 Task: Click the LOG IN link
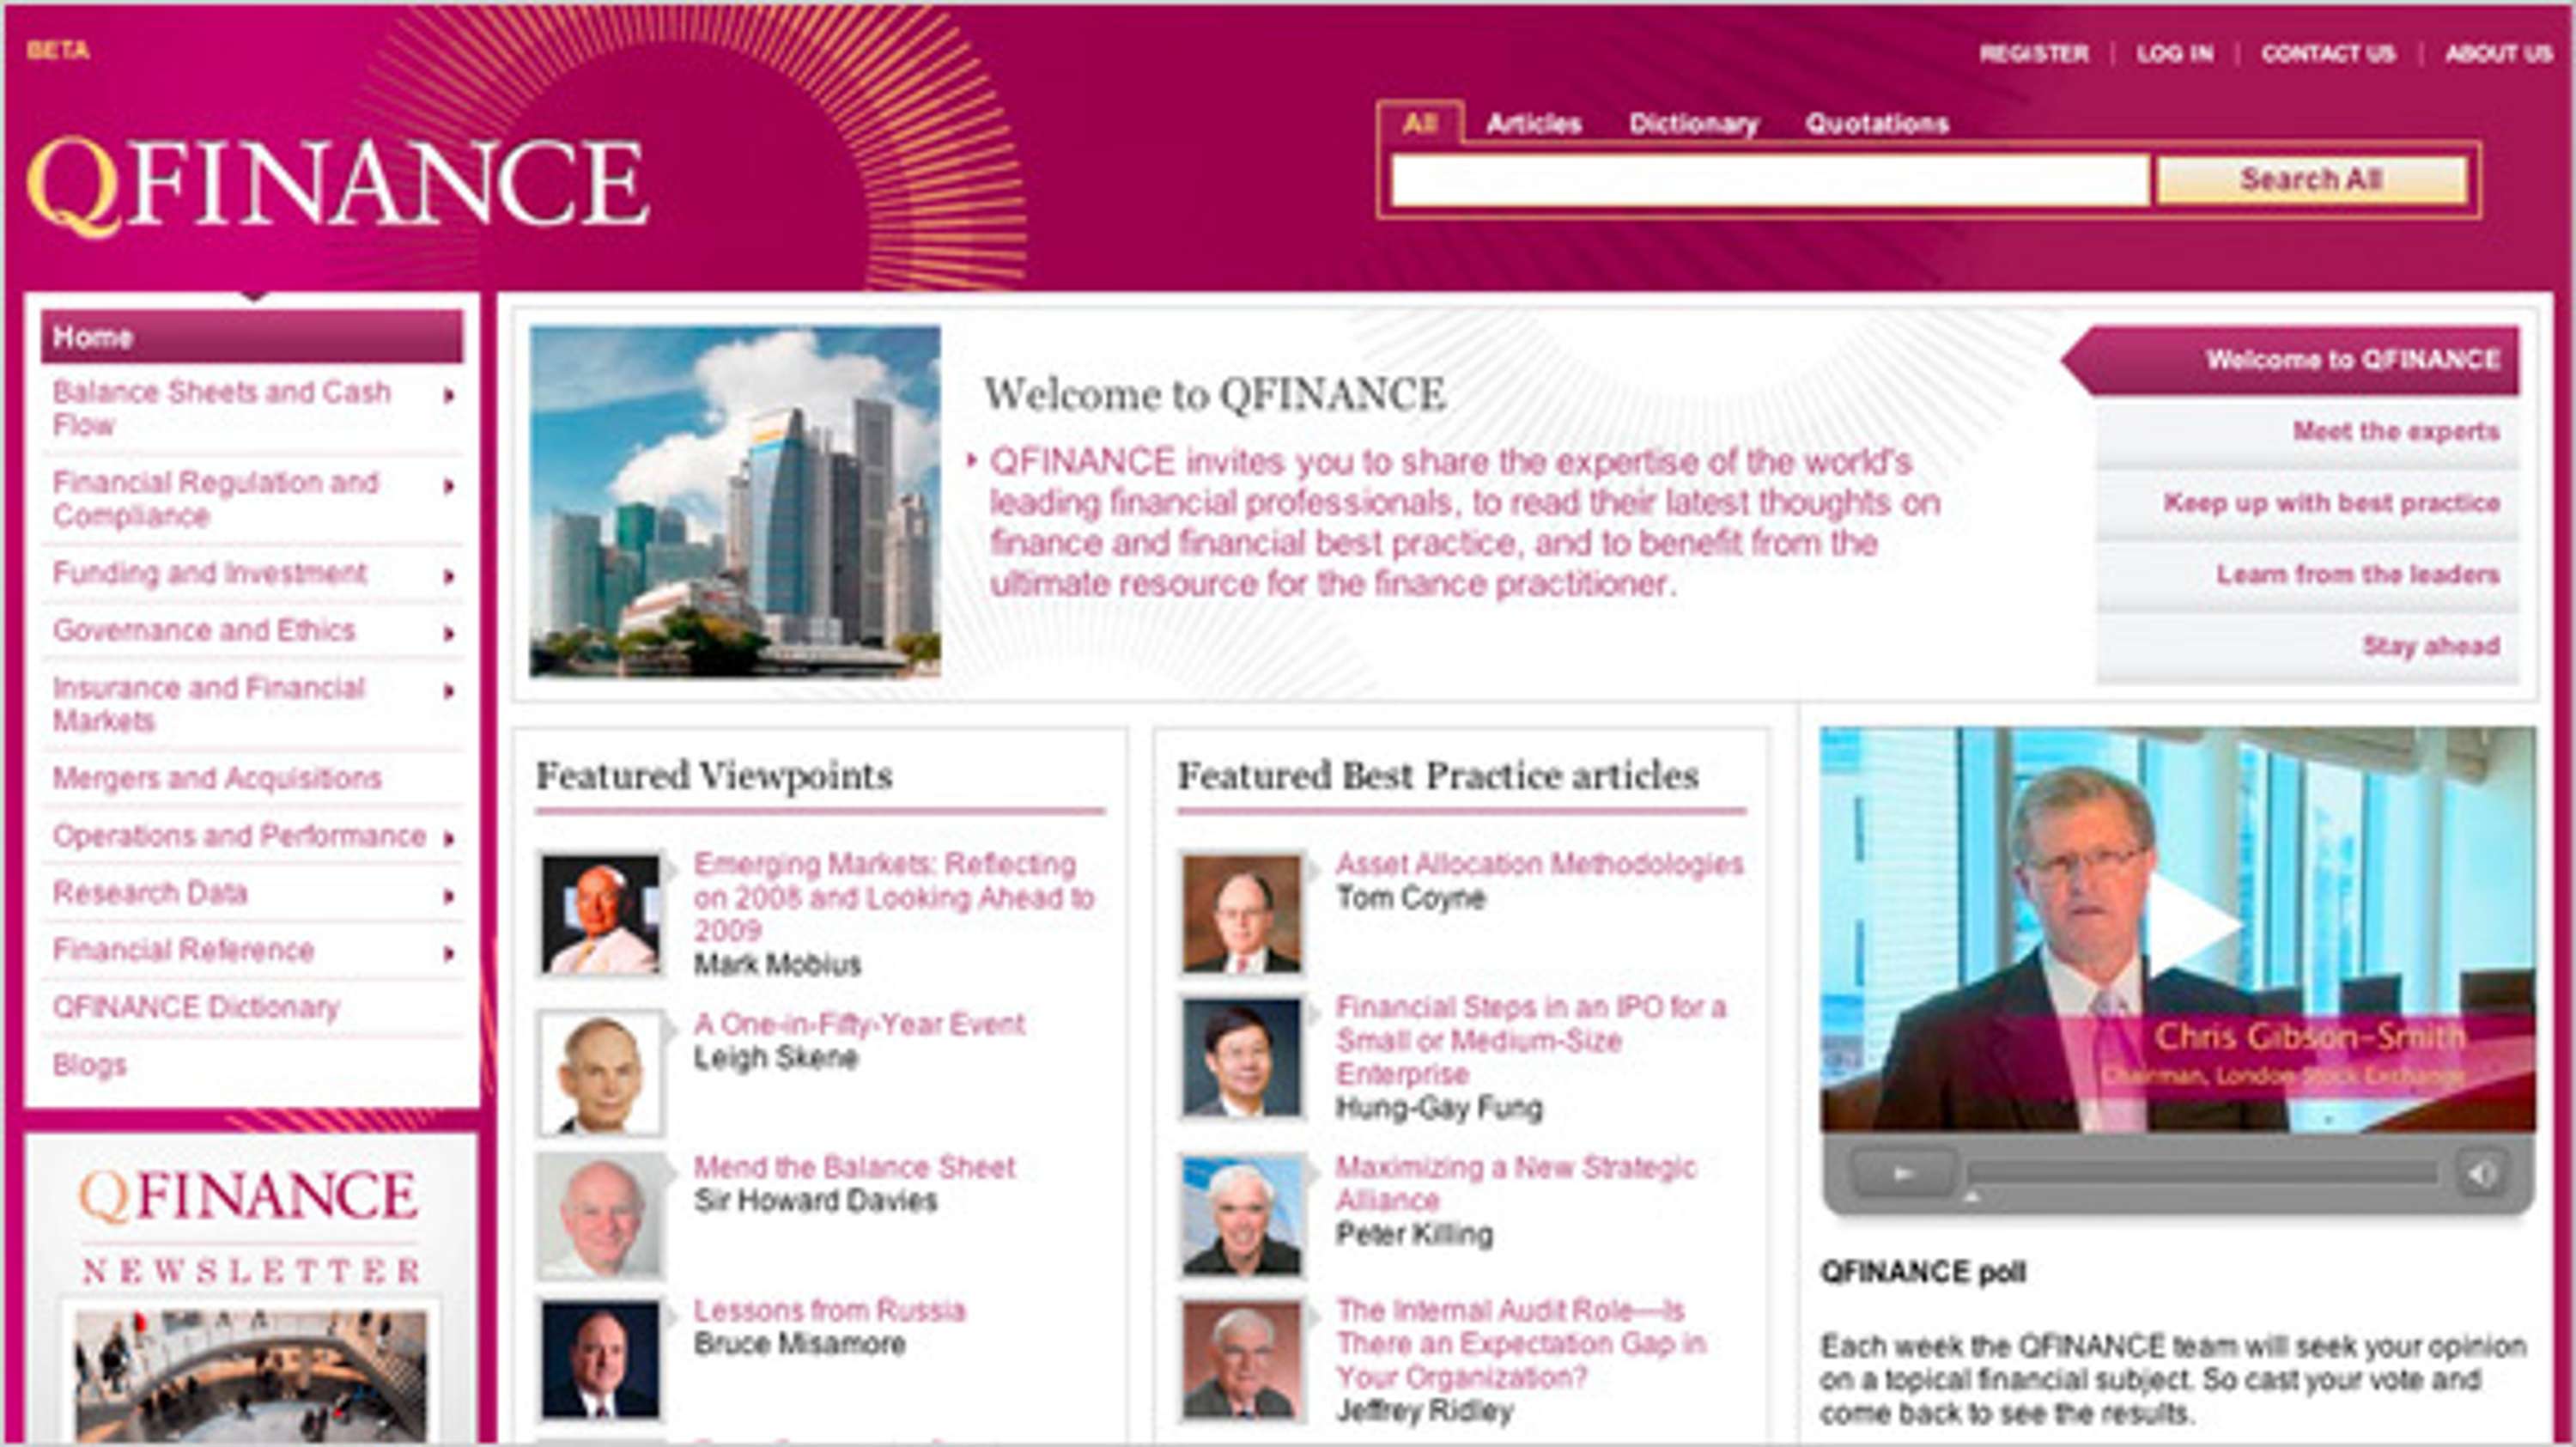(x=2175, y=54)
